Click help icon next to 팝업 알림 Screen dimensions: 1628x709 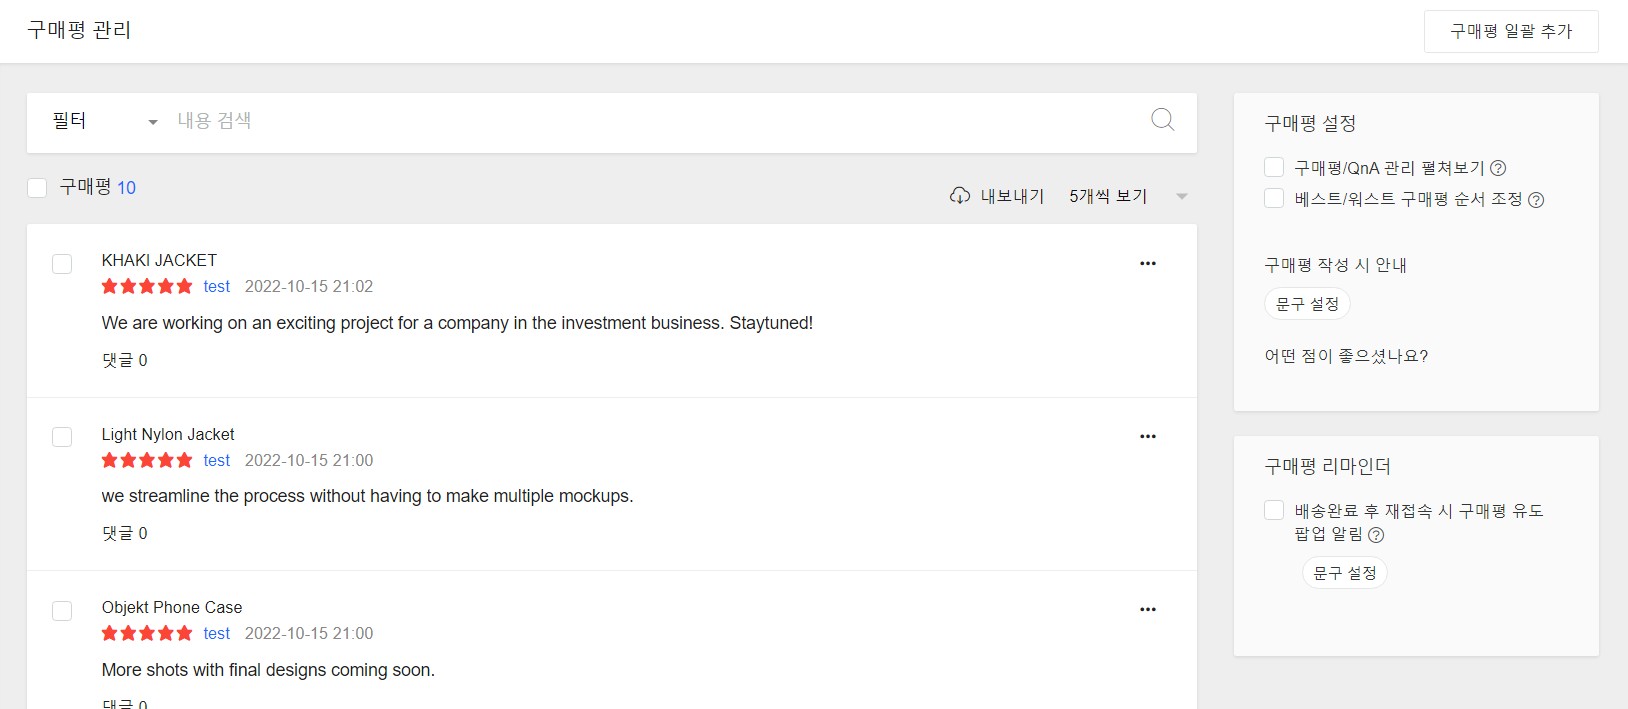[x=1376, y=535]
